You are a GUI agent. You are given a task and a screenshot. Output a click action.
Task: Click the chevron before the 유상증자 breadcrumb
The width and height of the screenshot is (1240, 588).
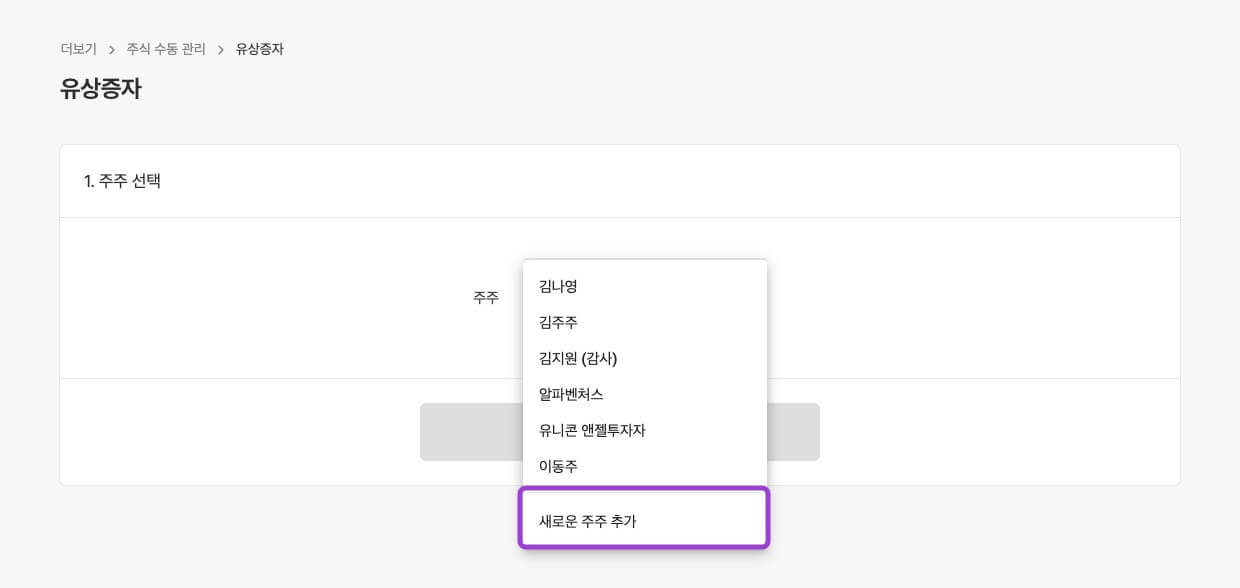(x=220, y=50)
